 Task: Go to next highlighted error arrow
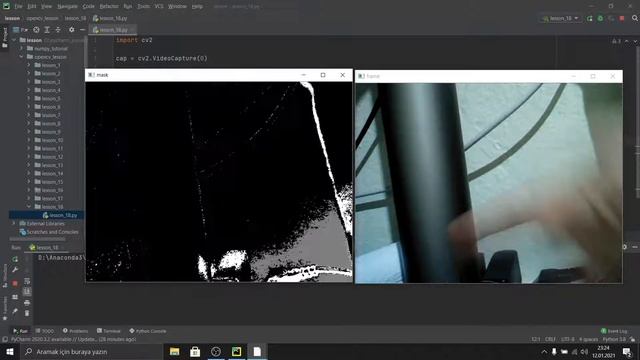coord(635,41)
